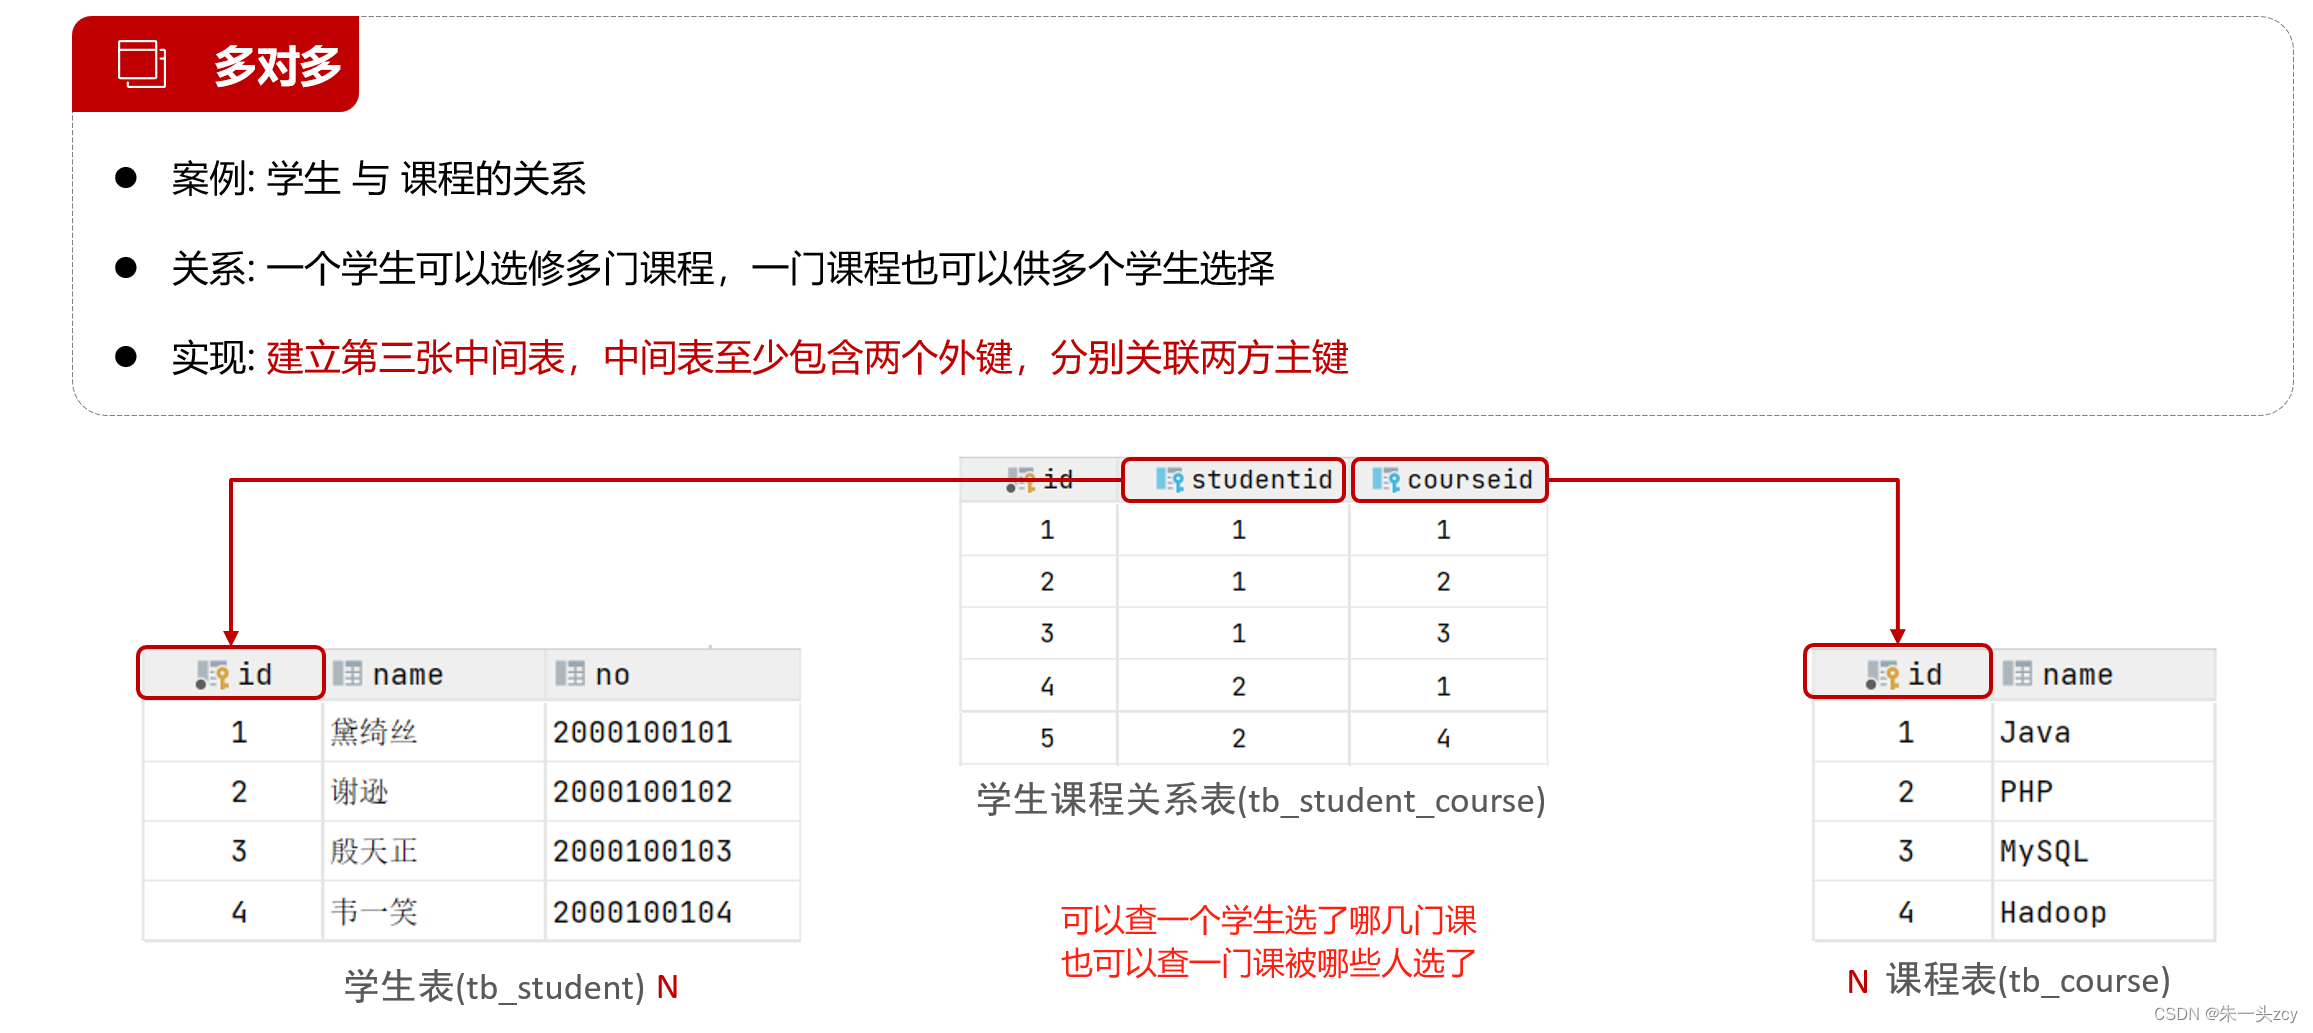Click the caption 学生课程关系表(tb_student_course)

click(1261, 800)
